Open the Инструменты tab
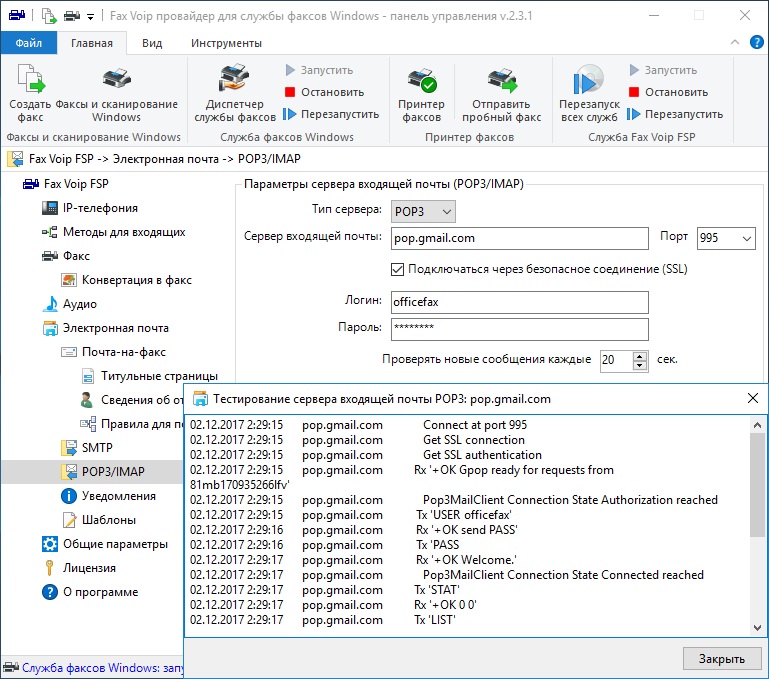 pos(226,43)
